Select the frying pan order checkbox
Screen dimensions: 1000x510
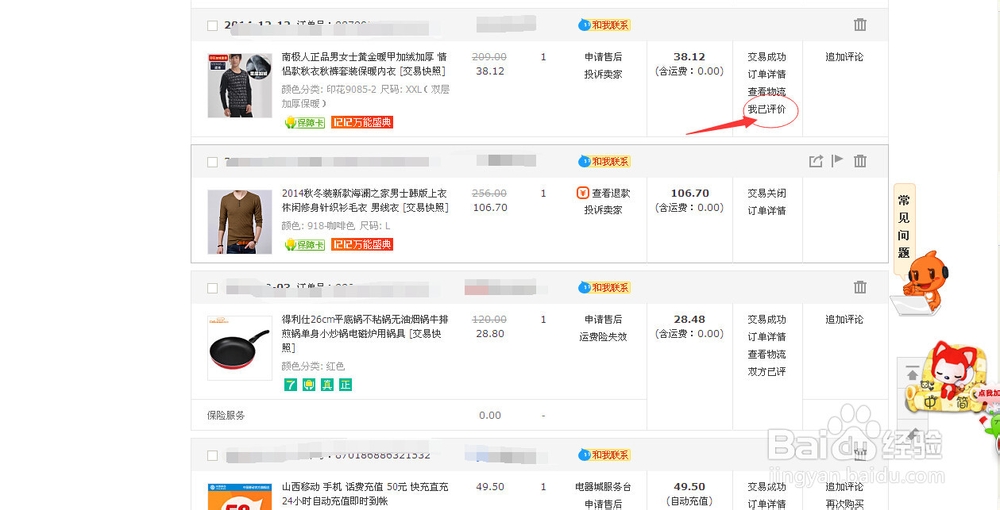pos(212,288)
